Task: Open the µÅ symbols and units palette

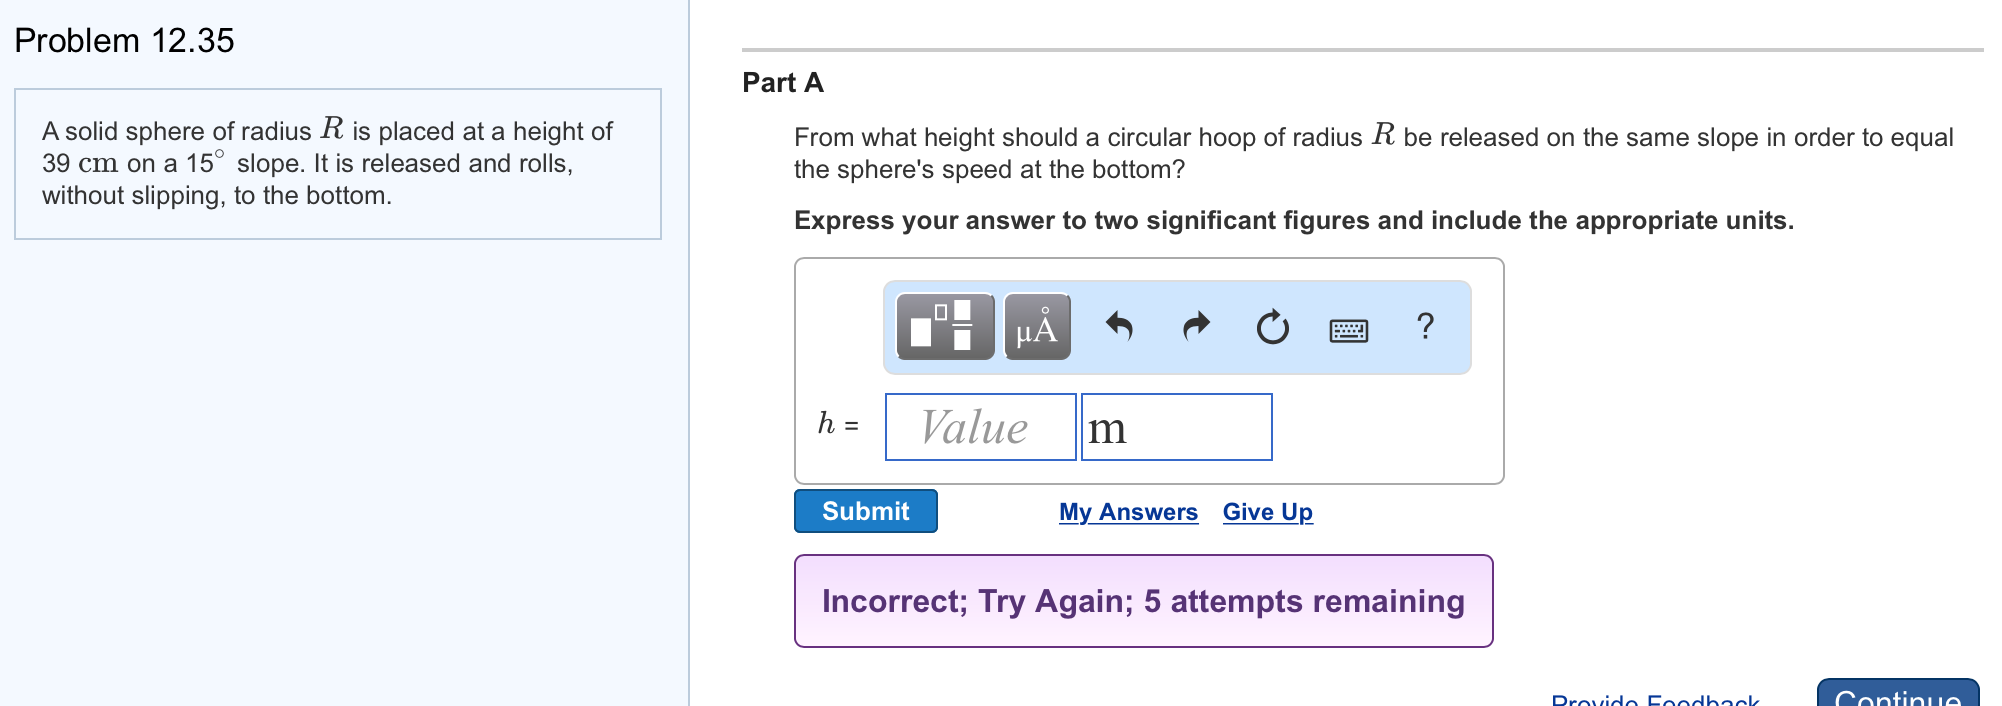Action: [1037, 326]
